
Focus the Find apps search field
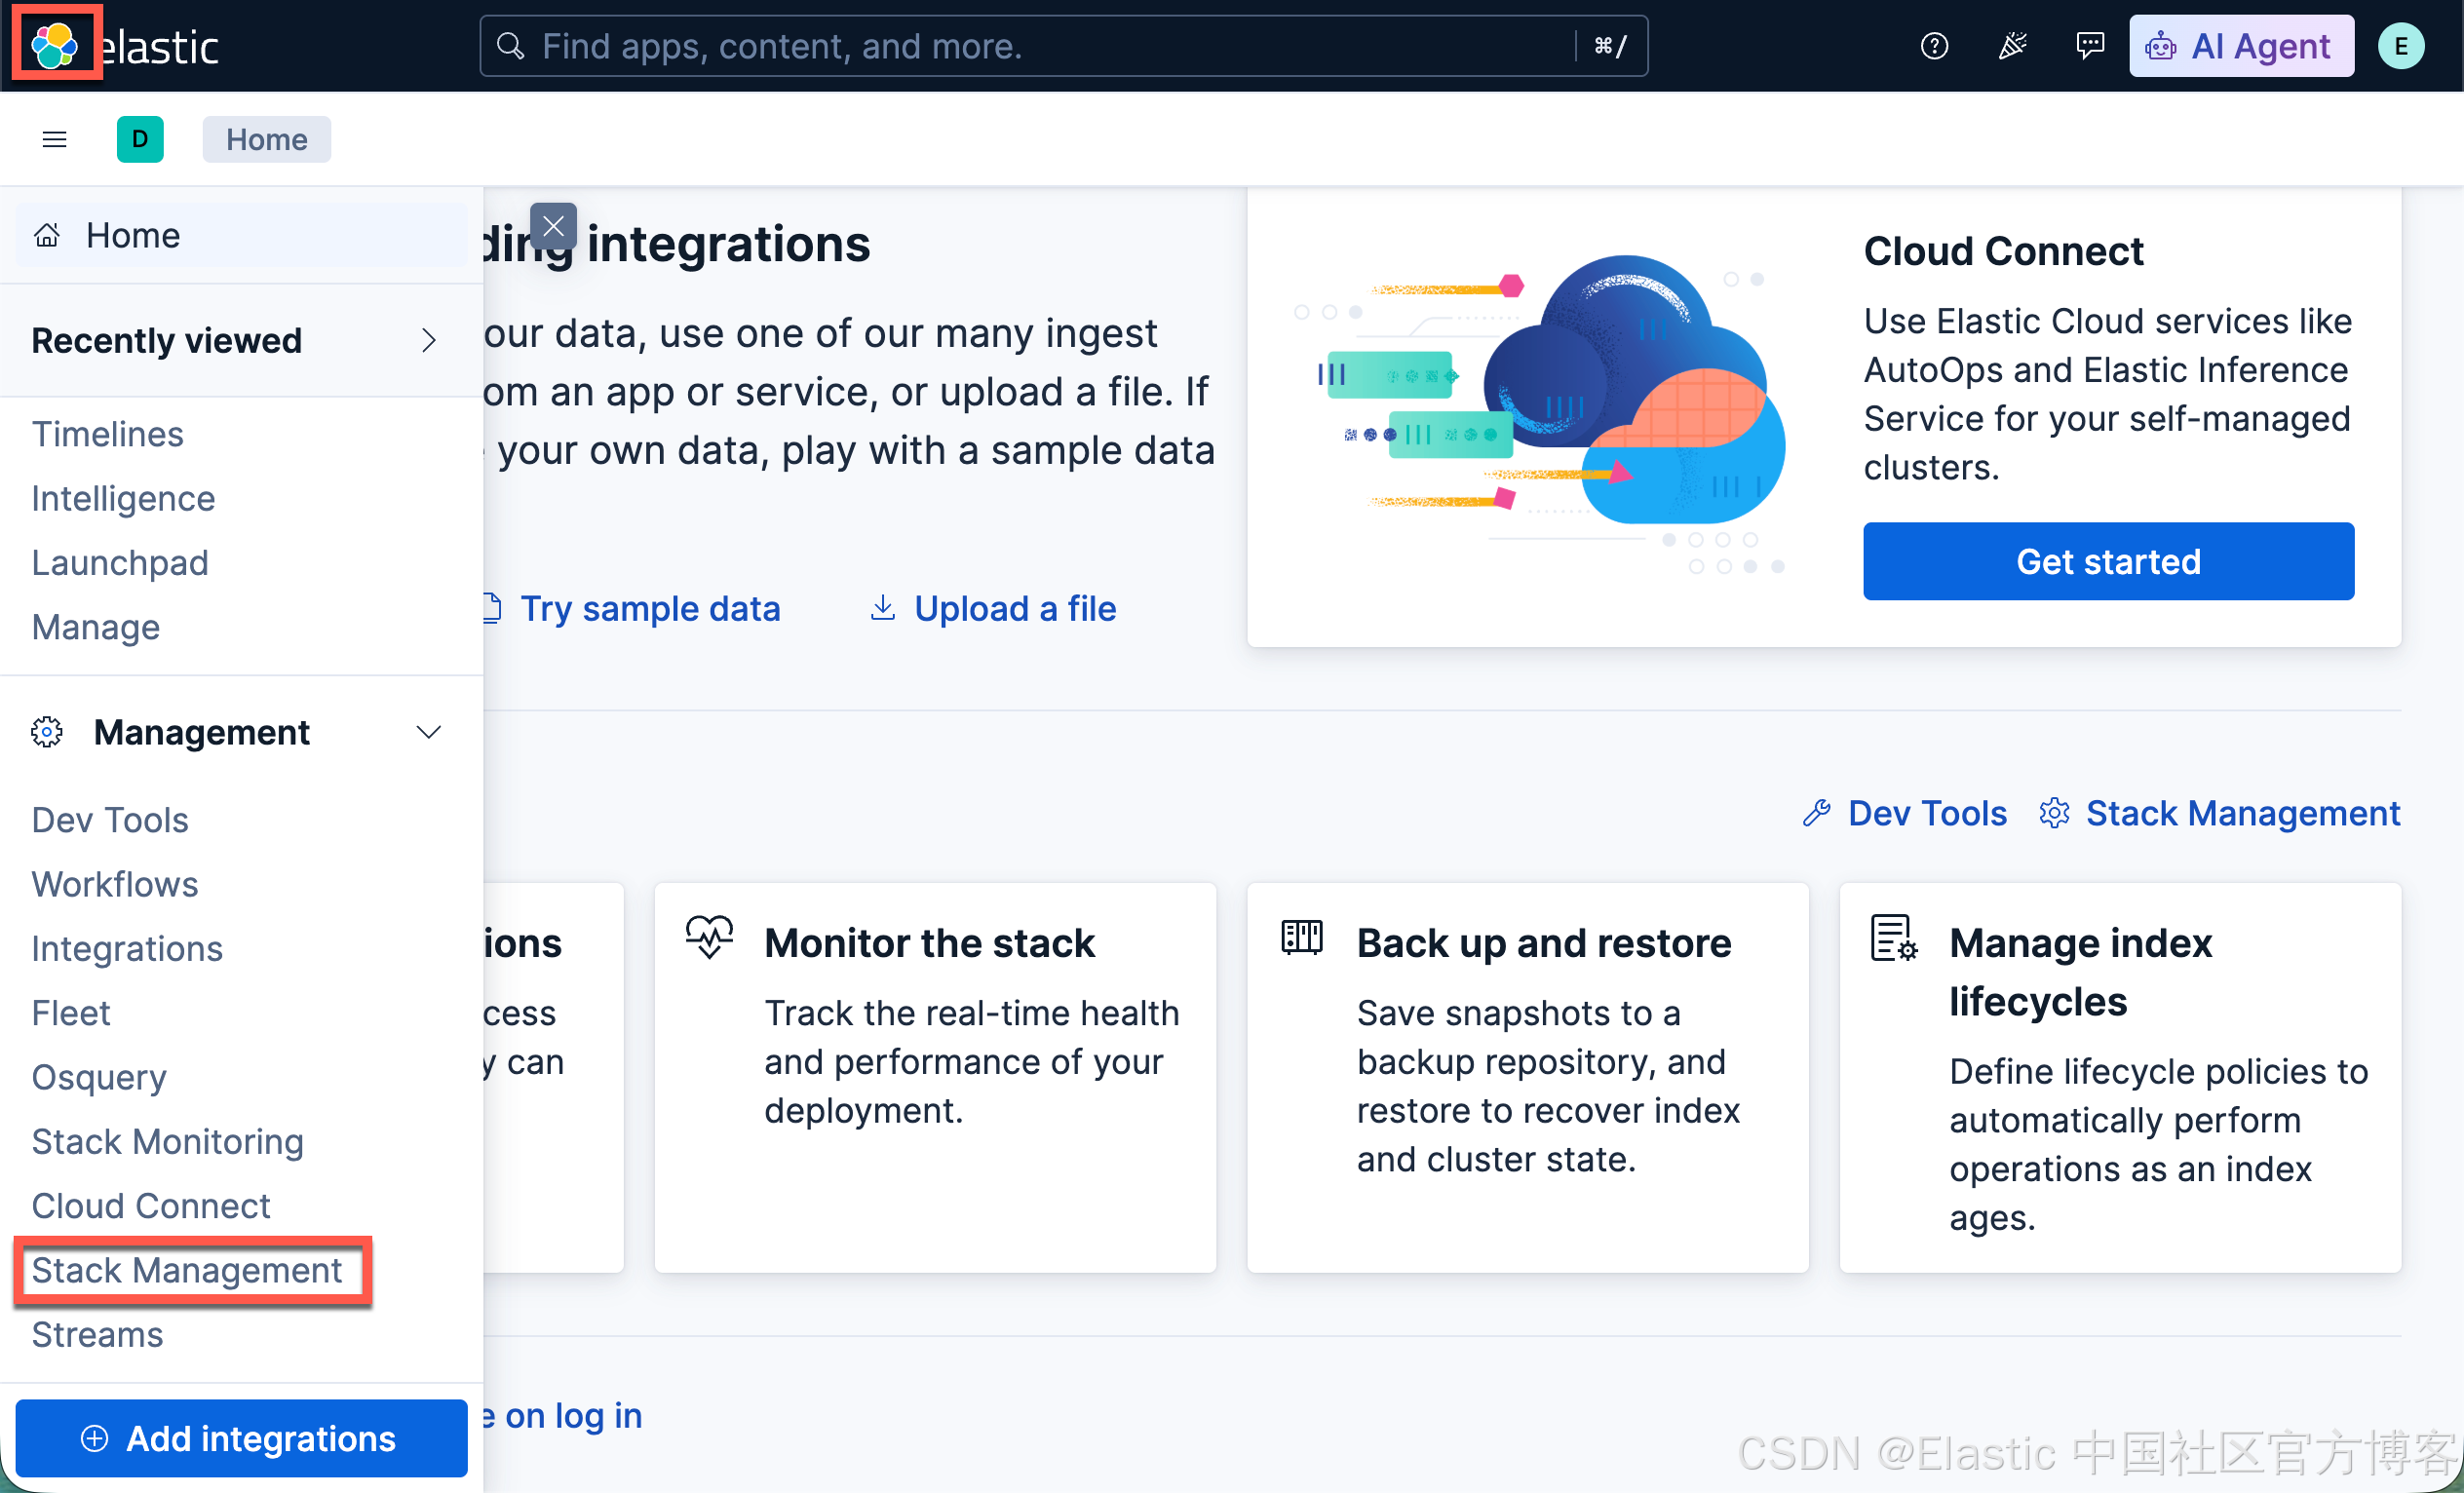click(1064, 46)
